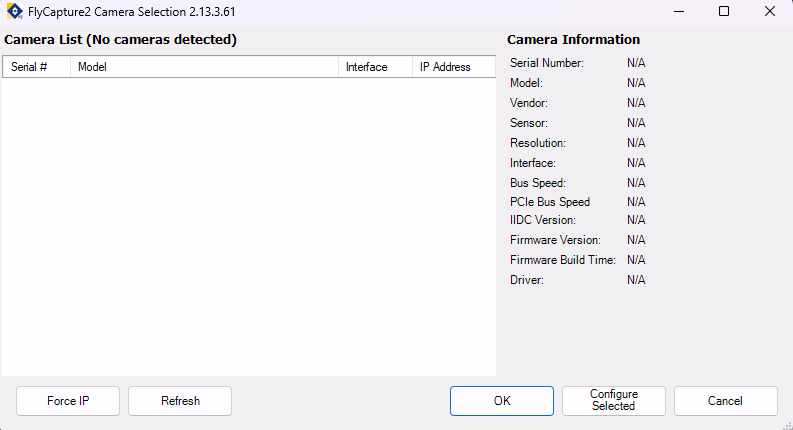The image size is (793, 430).
Task: Click the Resolution N/A value
Action: pos(636,143)
